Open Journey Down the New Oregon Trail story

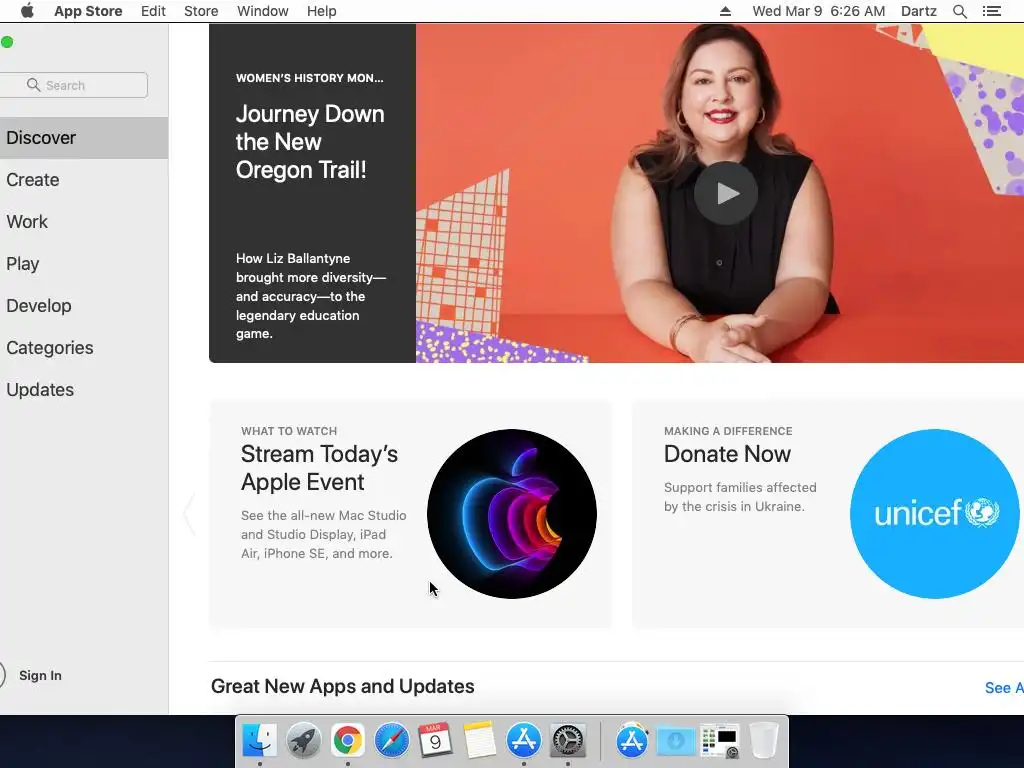tap(310, 142)
